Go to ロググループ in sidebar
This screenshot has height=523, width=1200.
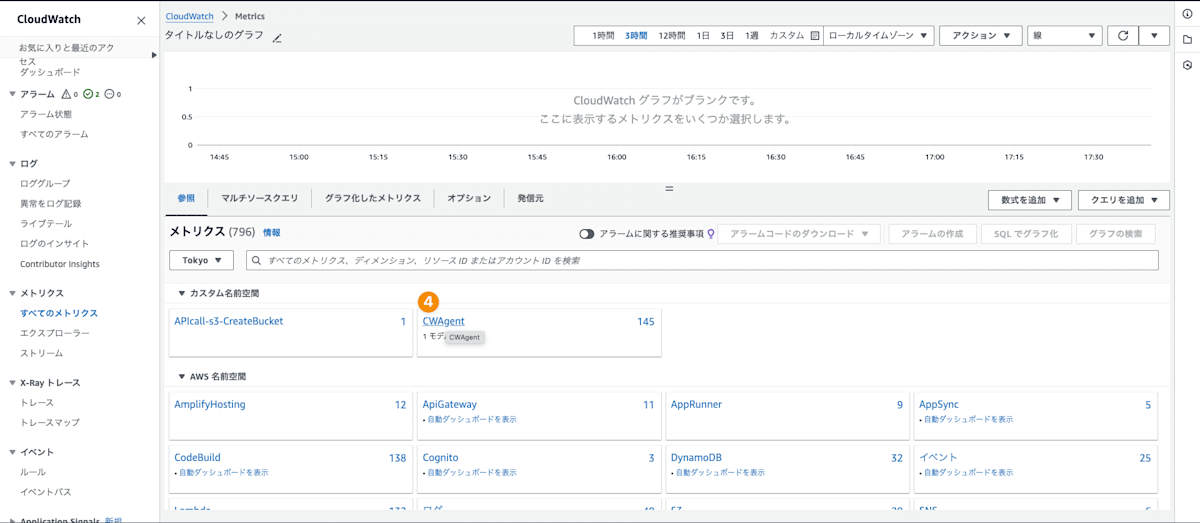[x=45, y=184]
